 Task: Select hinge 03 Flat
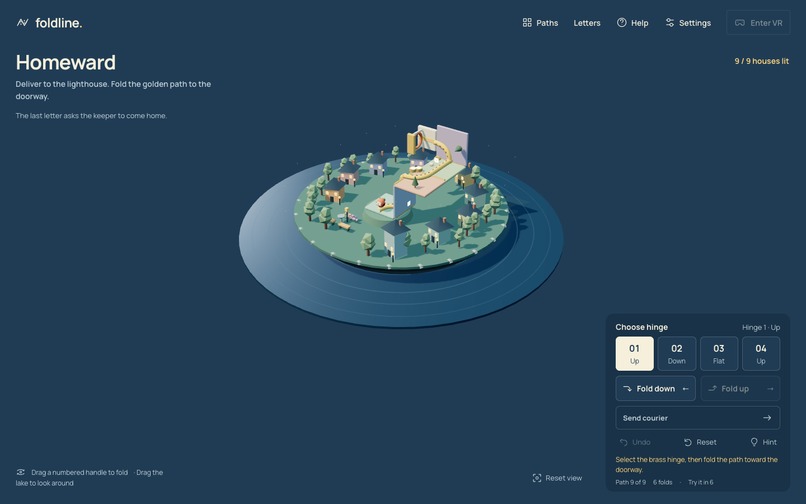tap(719, 354)
